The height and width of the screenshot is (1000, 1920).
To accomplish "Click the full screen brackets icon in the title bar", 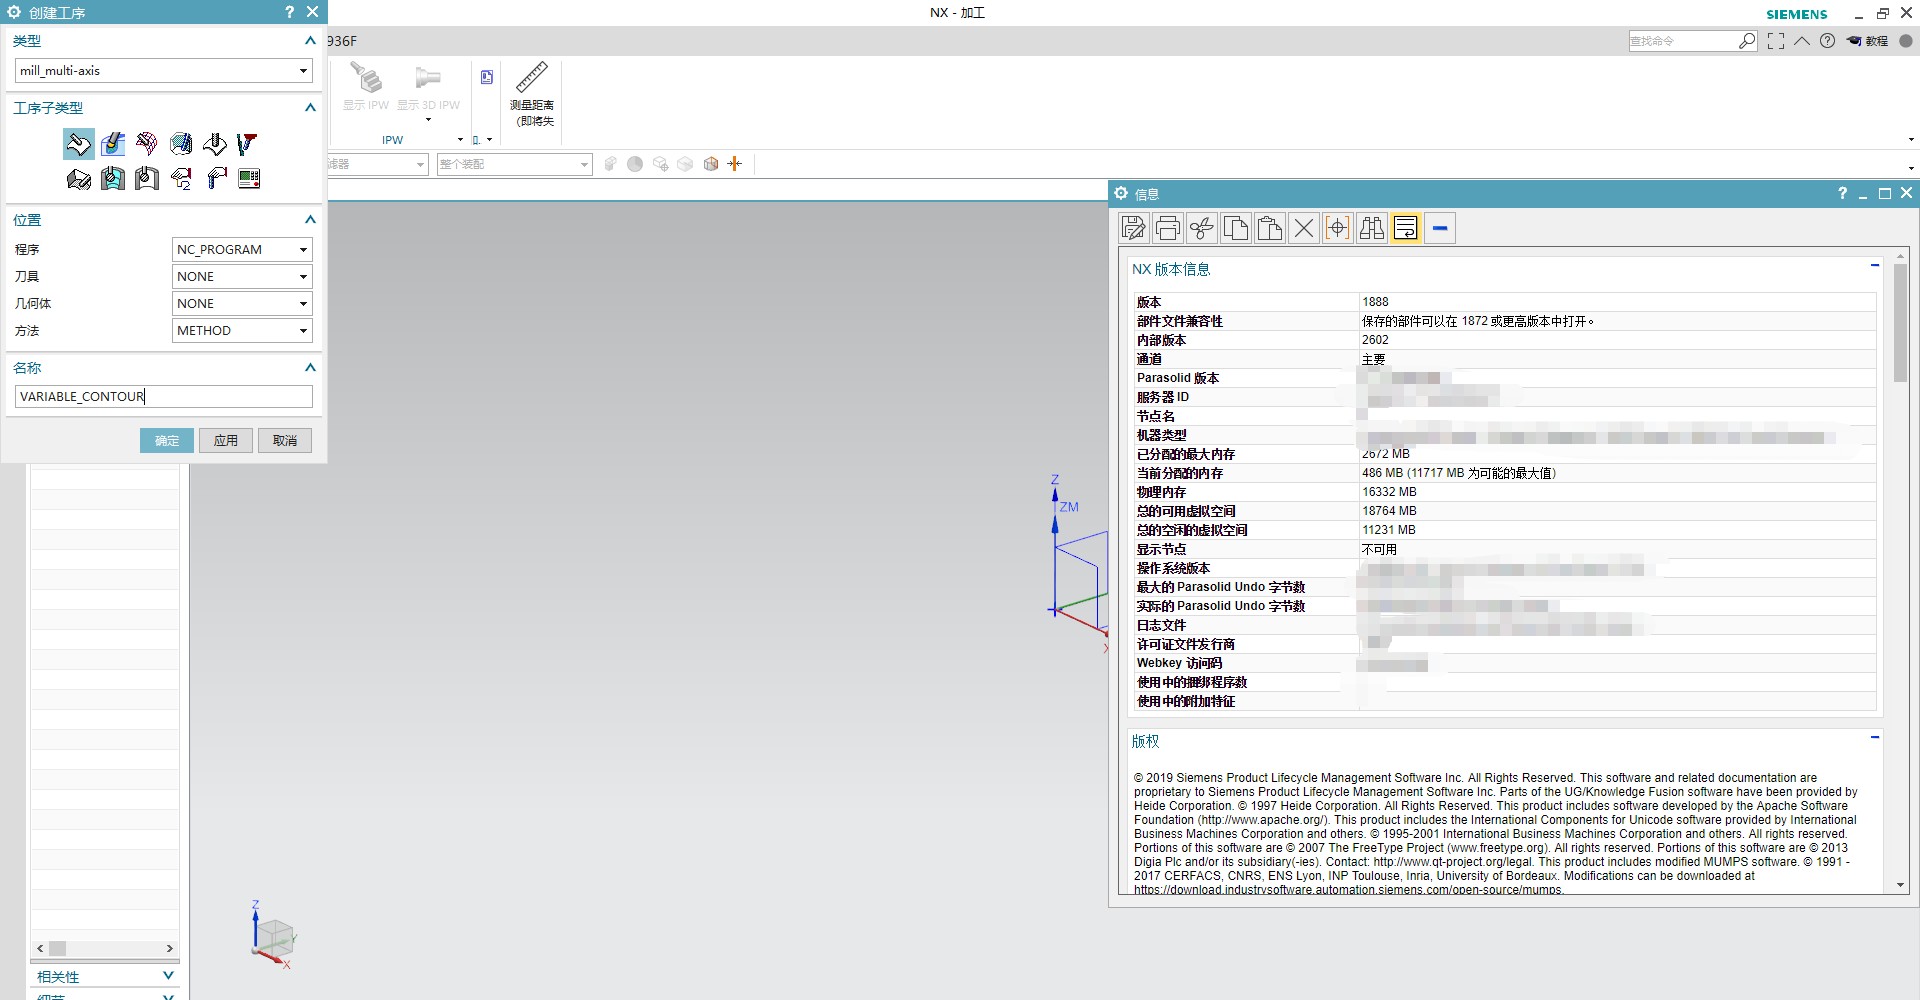I will [1776, 41].
